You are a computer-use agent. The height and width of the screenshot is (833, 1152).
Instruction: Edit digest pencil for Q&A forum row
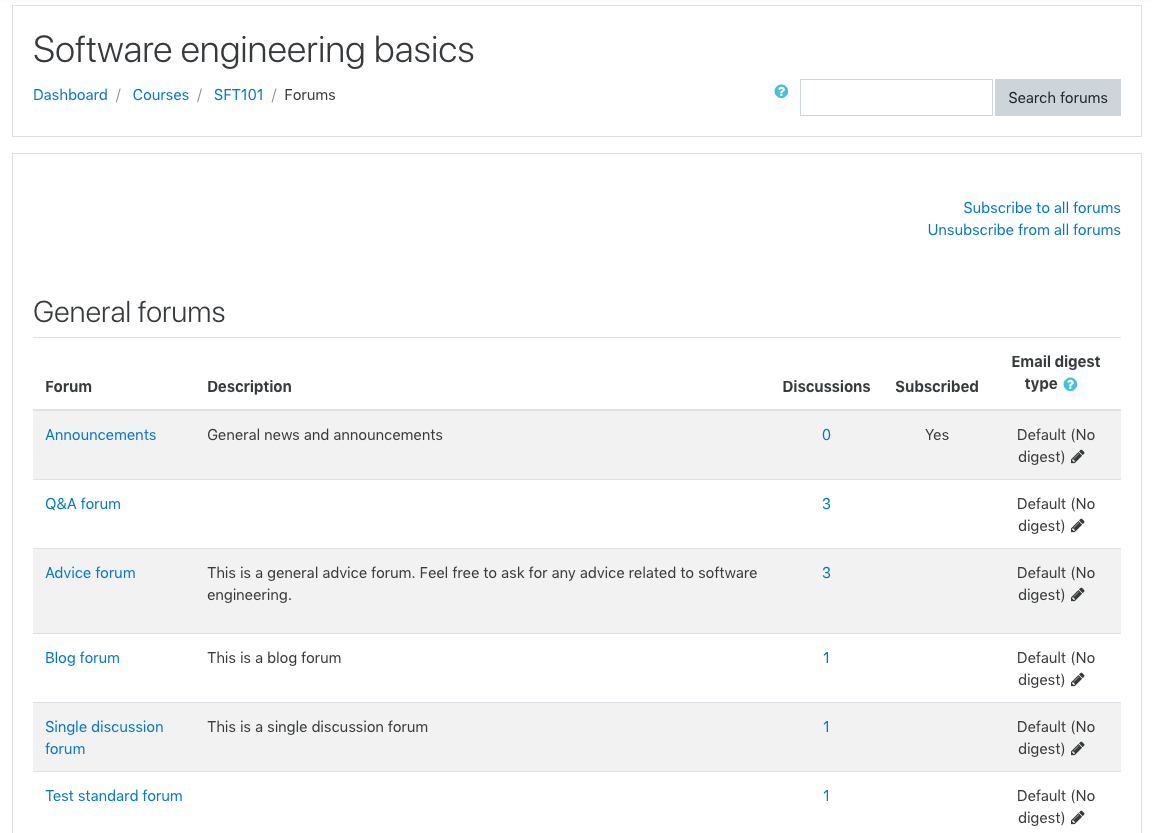(1078, 526)
